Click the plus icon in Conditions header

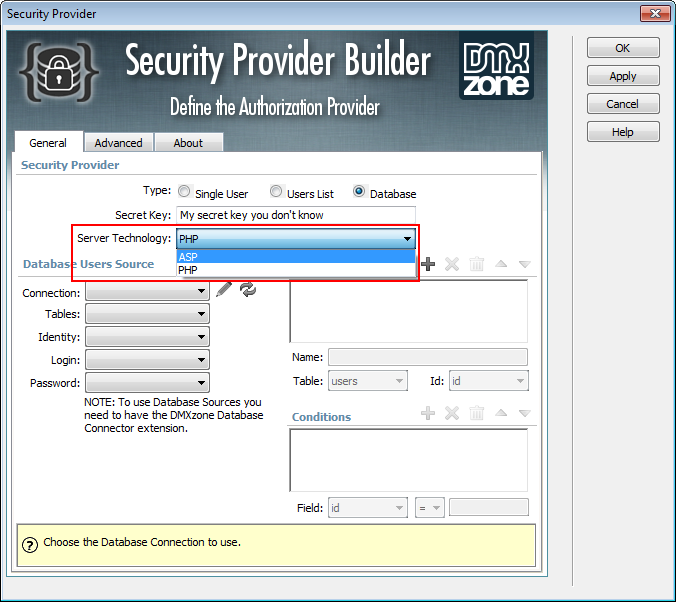click(428, 413)
